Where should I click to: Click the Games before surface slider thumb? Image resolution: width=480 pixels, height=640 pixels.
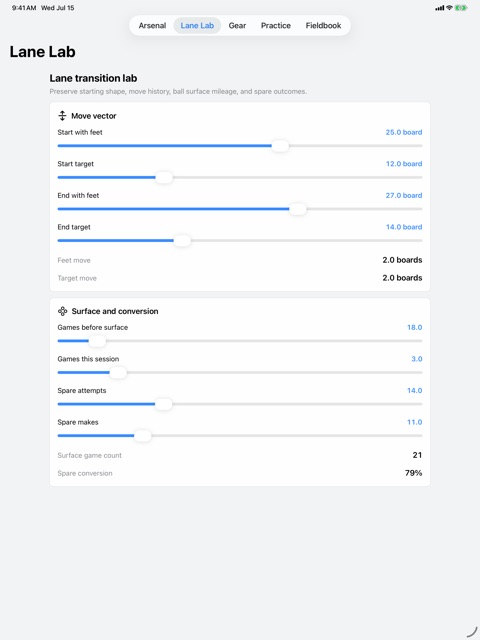(x=97, y=341)
